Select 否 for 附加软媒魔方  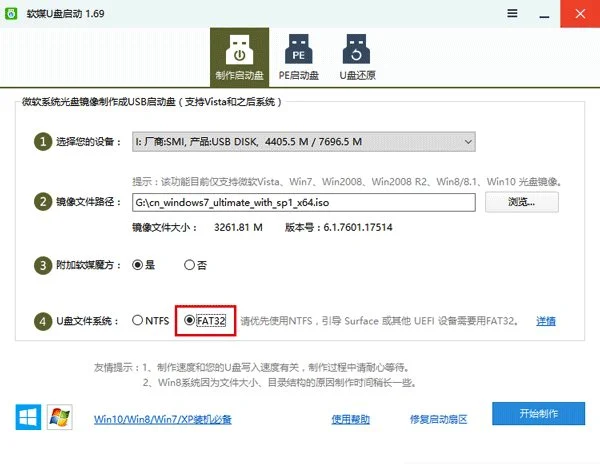pos(196,265)
